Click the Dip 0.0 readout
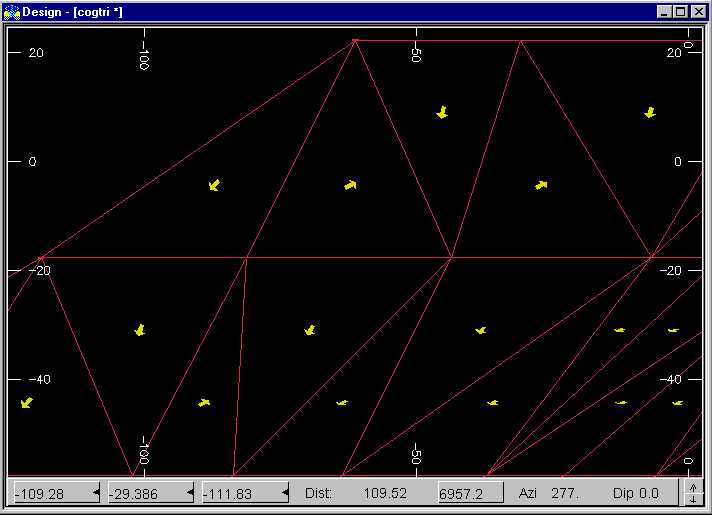712x515 pixels. (636, 493)
